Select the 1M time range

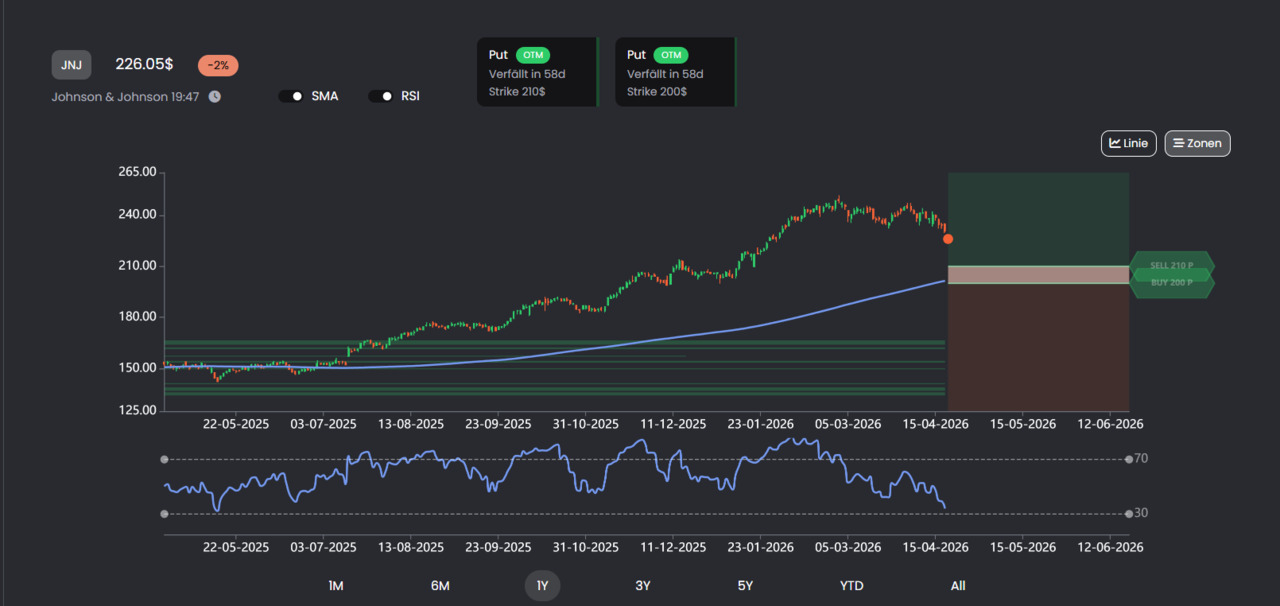[336, 586]
